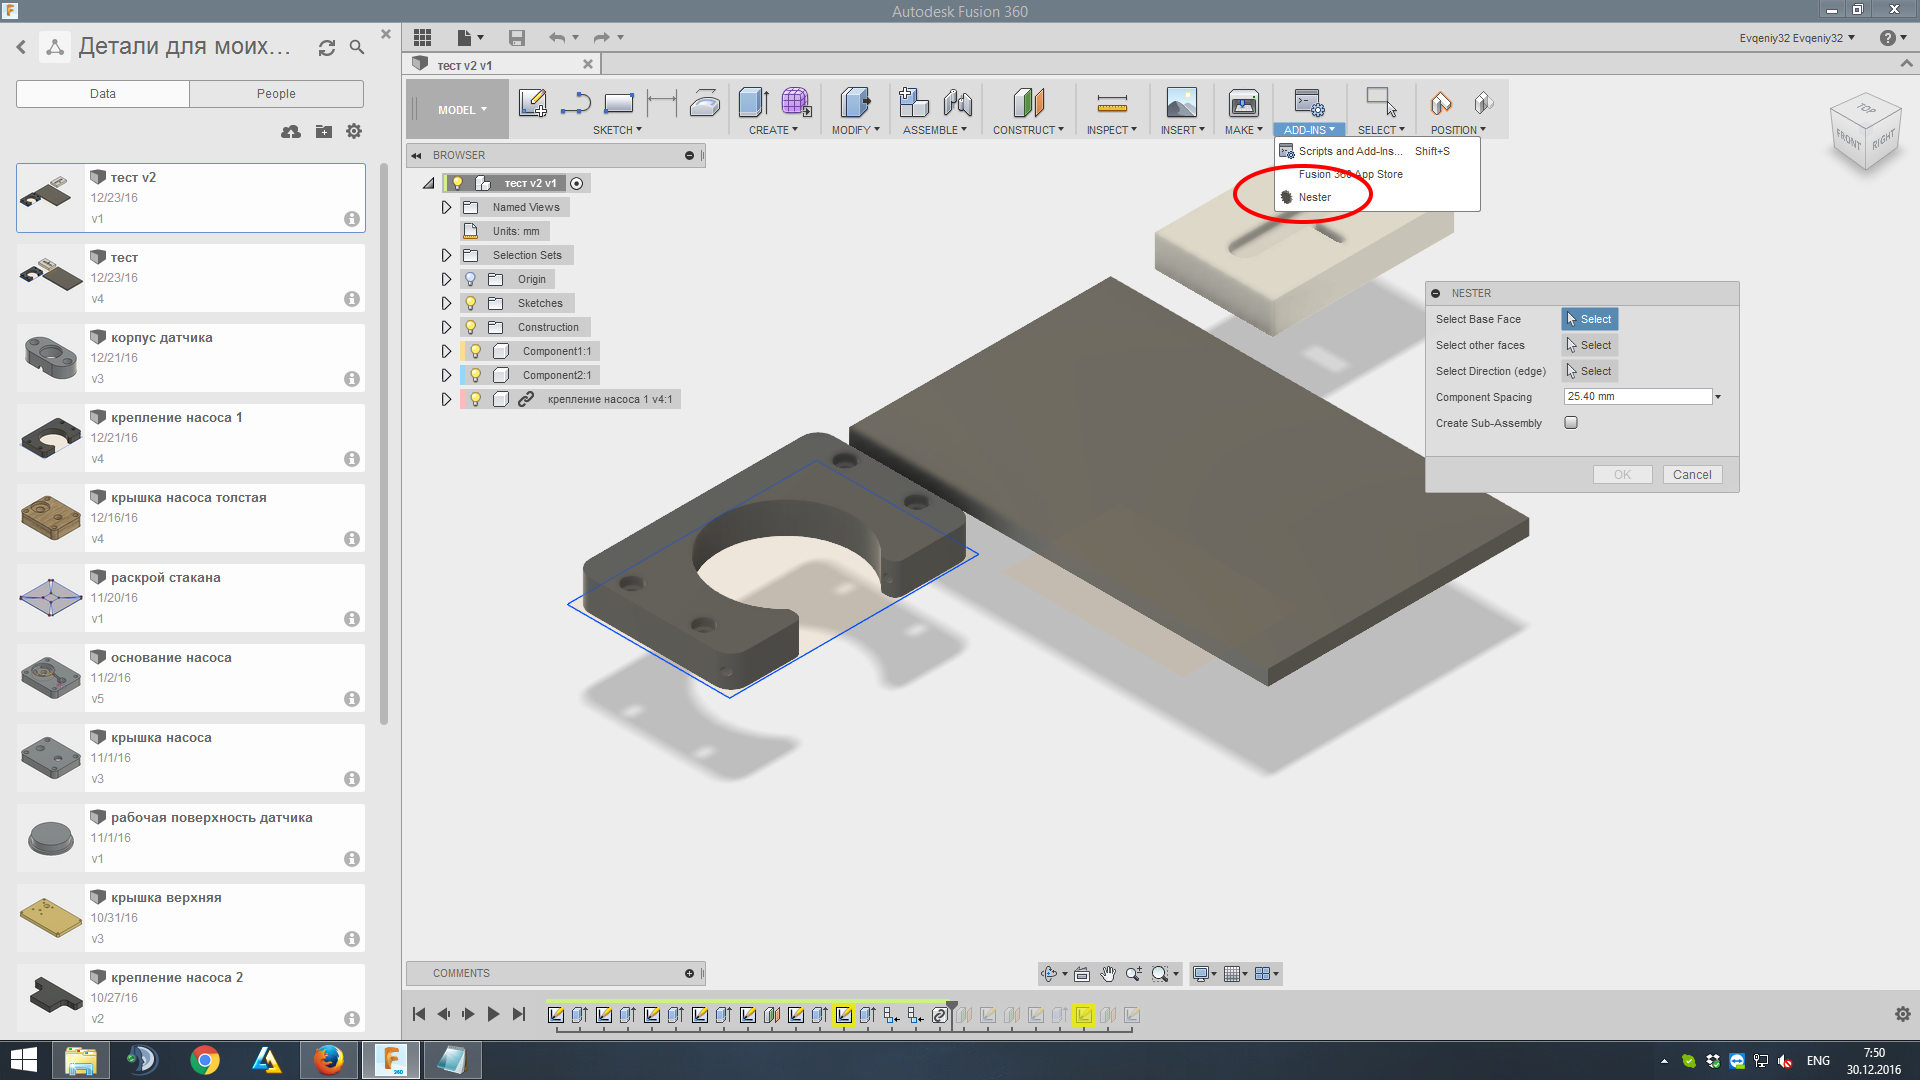Open the Pan hand navigation tool
Viewport: 1920px width, 1080px height.
click(1108, 974)
